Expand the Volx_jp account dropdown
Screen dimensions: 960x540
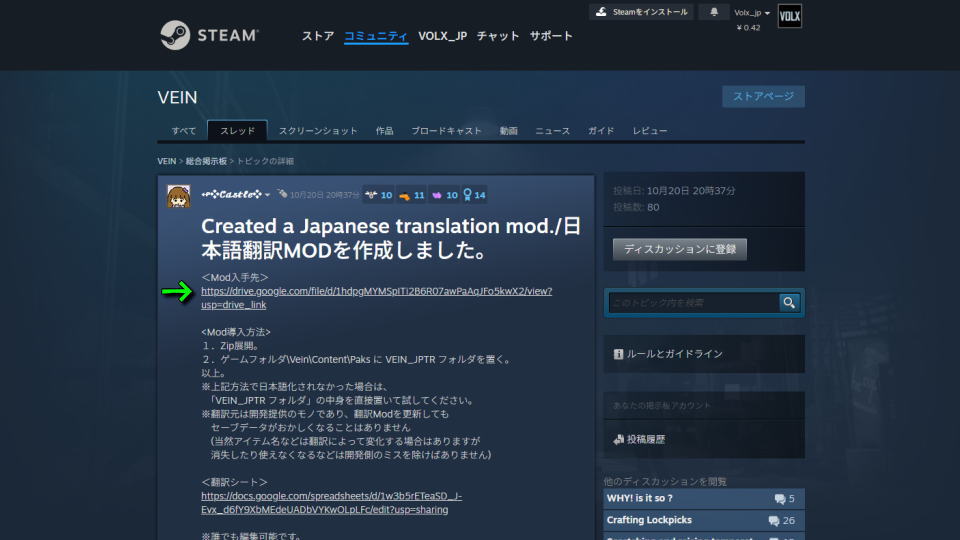(752, 12)
